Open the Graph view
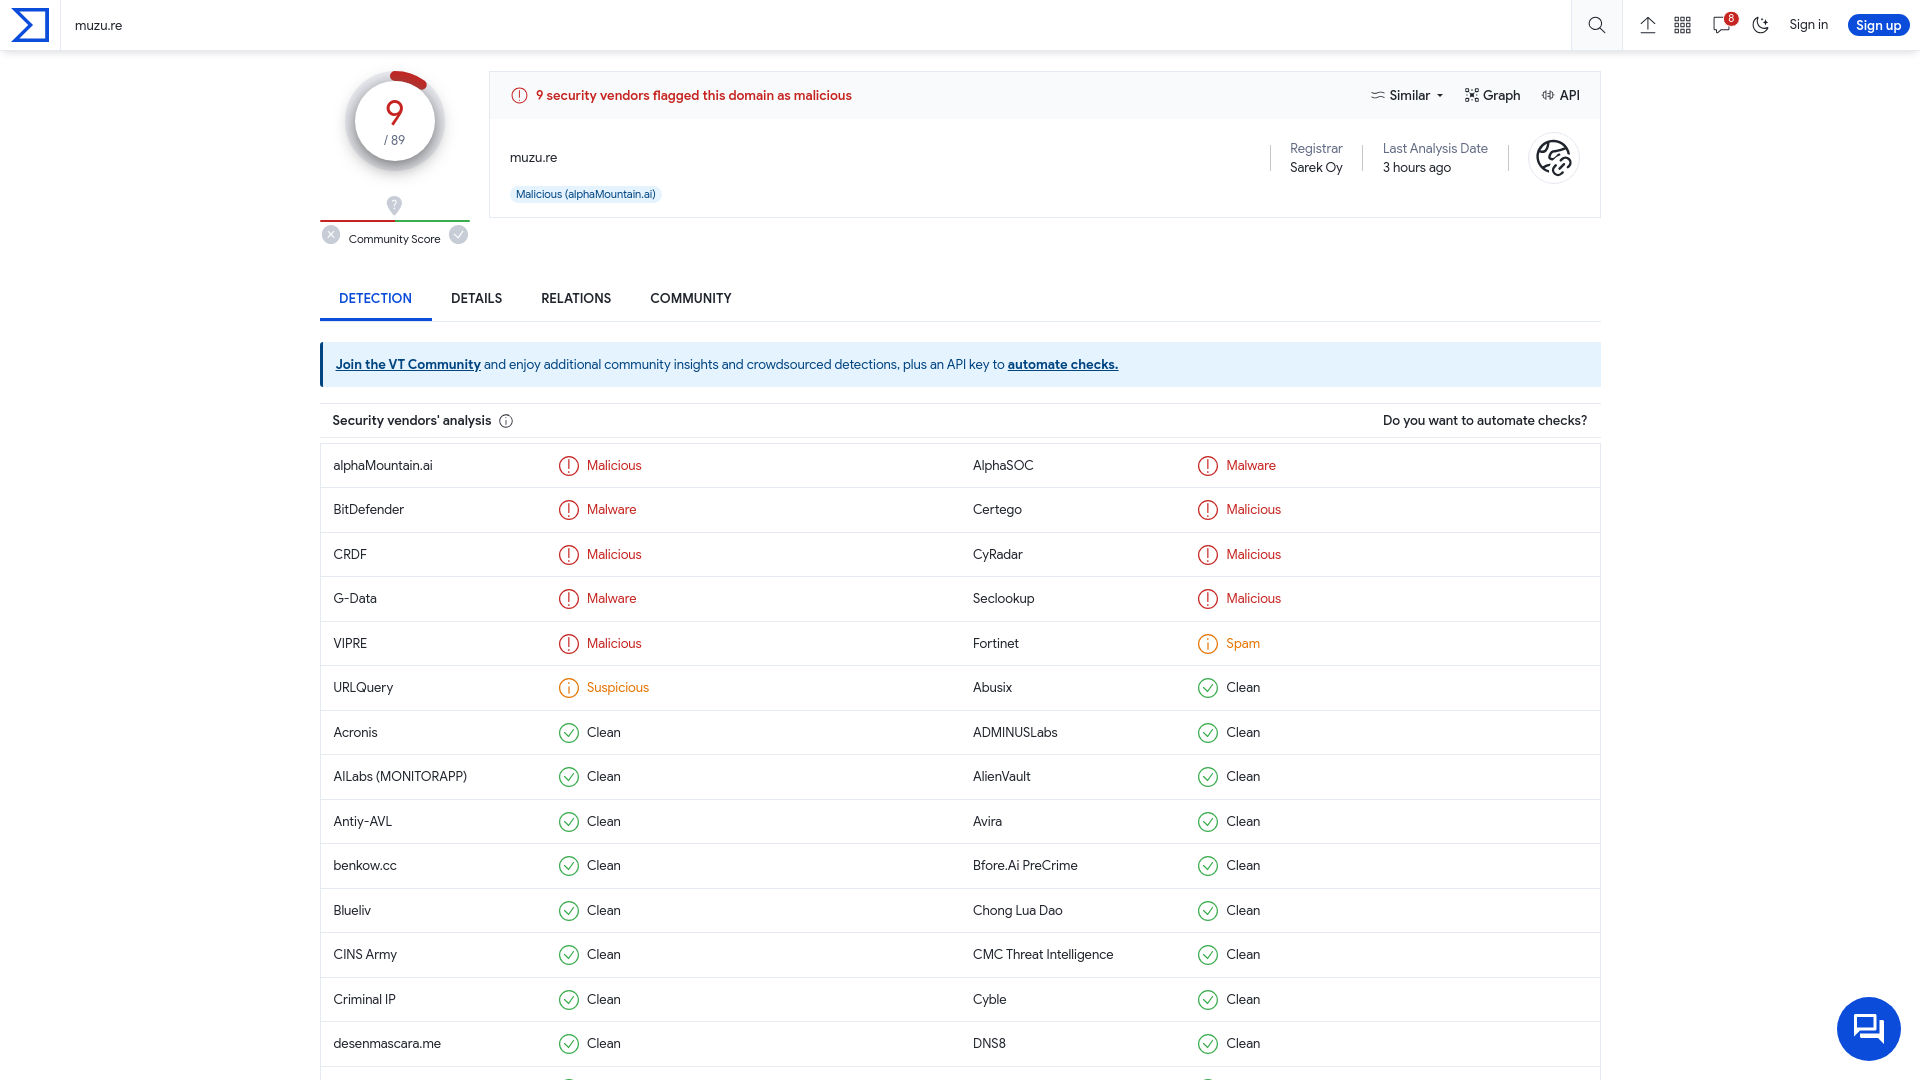1920x1080 pixels. pos(1492,96)
